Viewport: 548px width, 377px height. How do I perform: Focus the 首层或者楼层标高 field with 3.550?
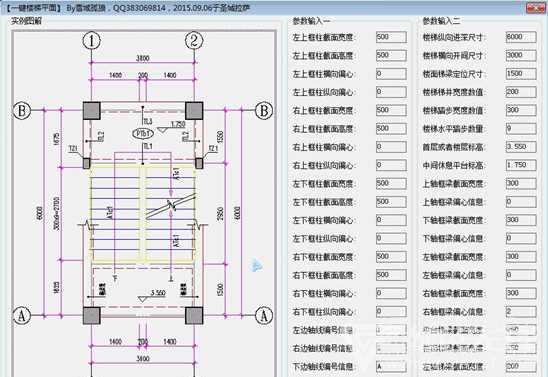click(521, 147)
